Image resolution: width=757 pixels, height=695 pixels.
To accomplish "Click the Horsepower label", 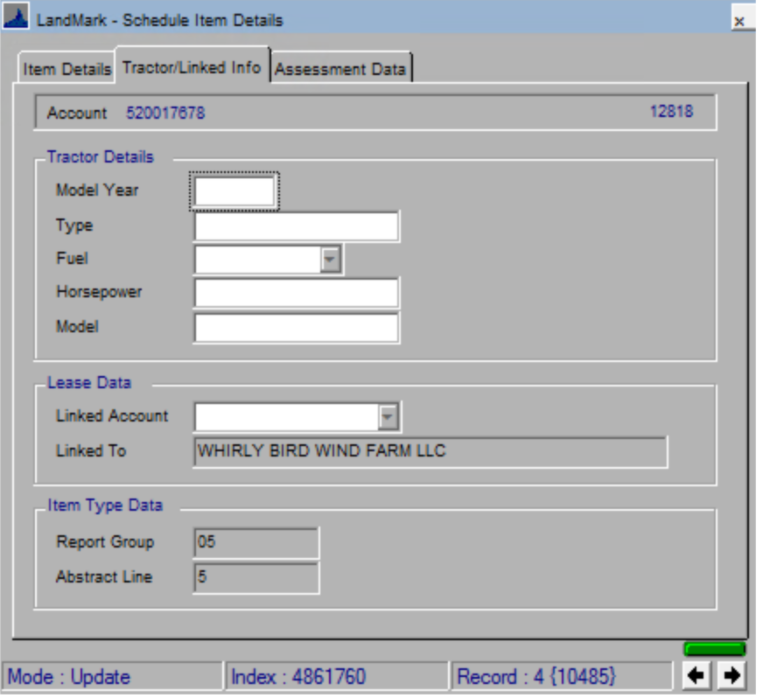I will (x=99, y=292).
